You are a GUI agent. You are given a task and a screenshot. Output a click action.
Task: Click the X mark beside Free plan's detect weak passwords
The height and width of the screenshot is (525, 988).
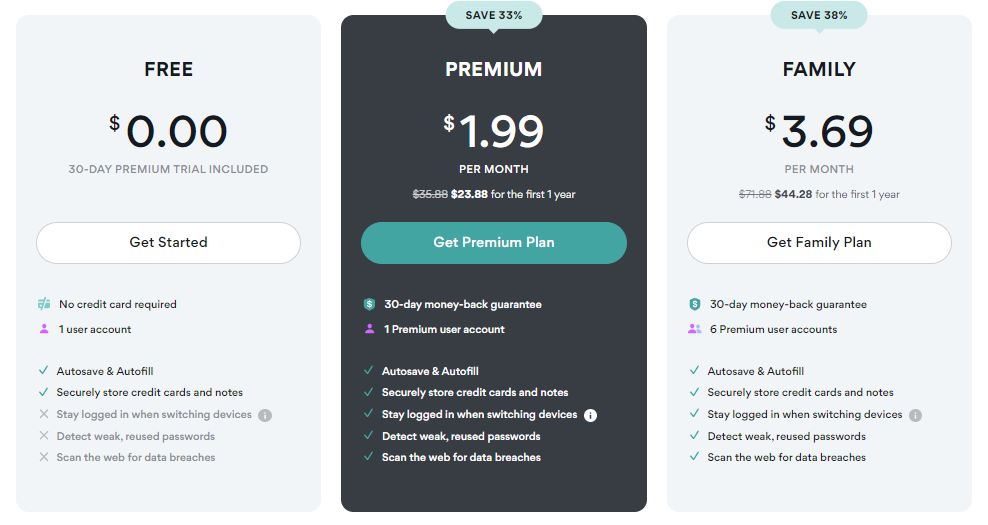[x=44, y=436]
